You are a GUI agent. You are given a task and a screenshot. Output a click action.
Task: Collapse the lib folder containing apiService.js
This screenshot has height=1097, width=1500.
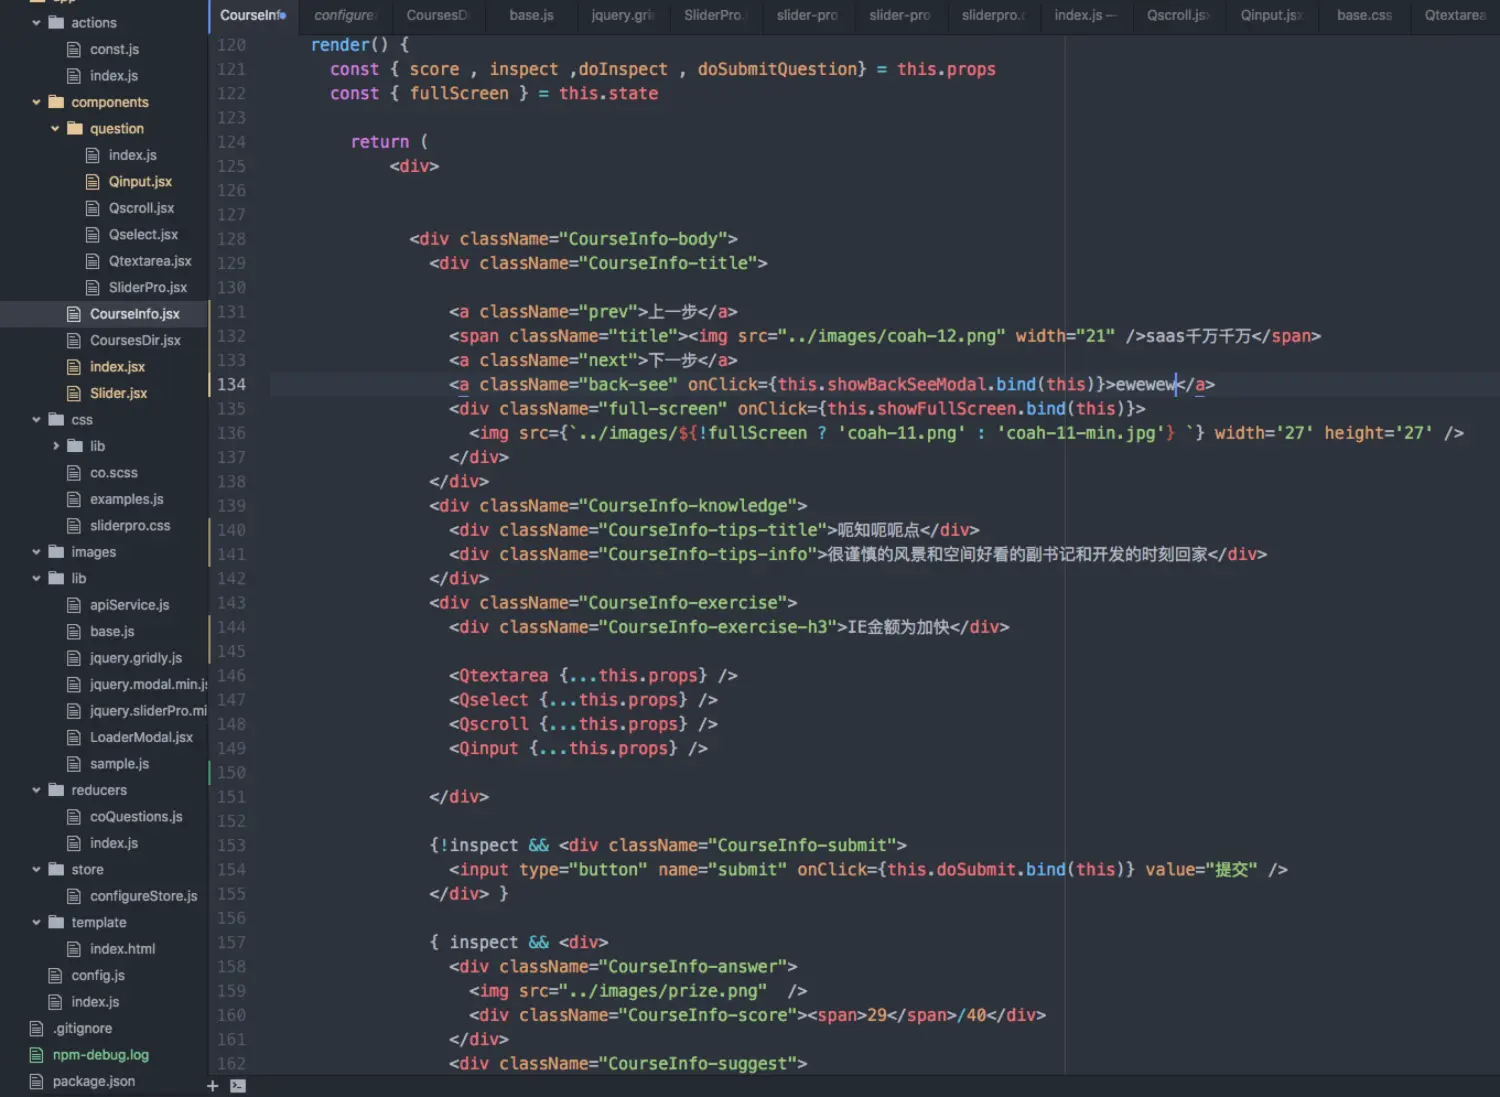36,578
